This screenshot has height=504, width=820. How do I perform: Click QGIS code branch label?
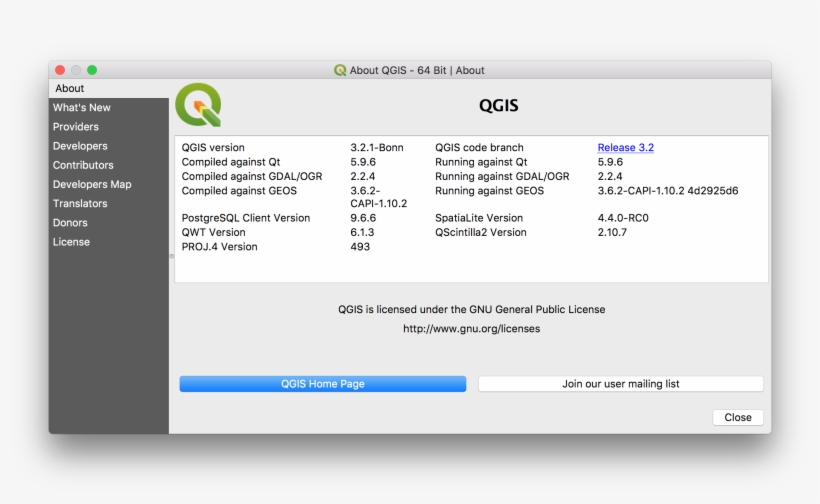(x=479, y=147)
